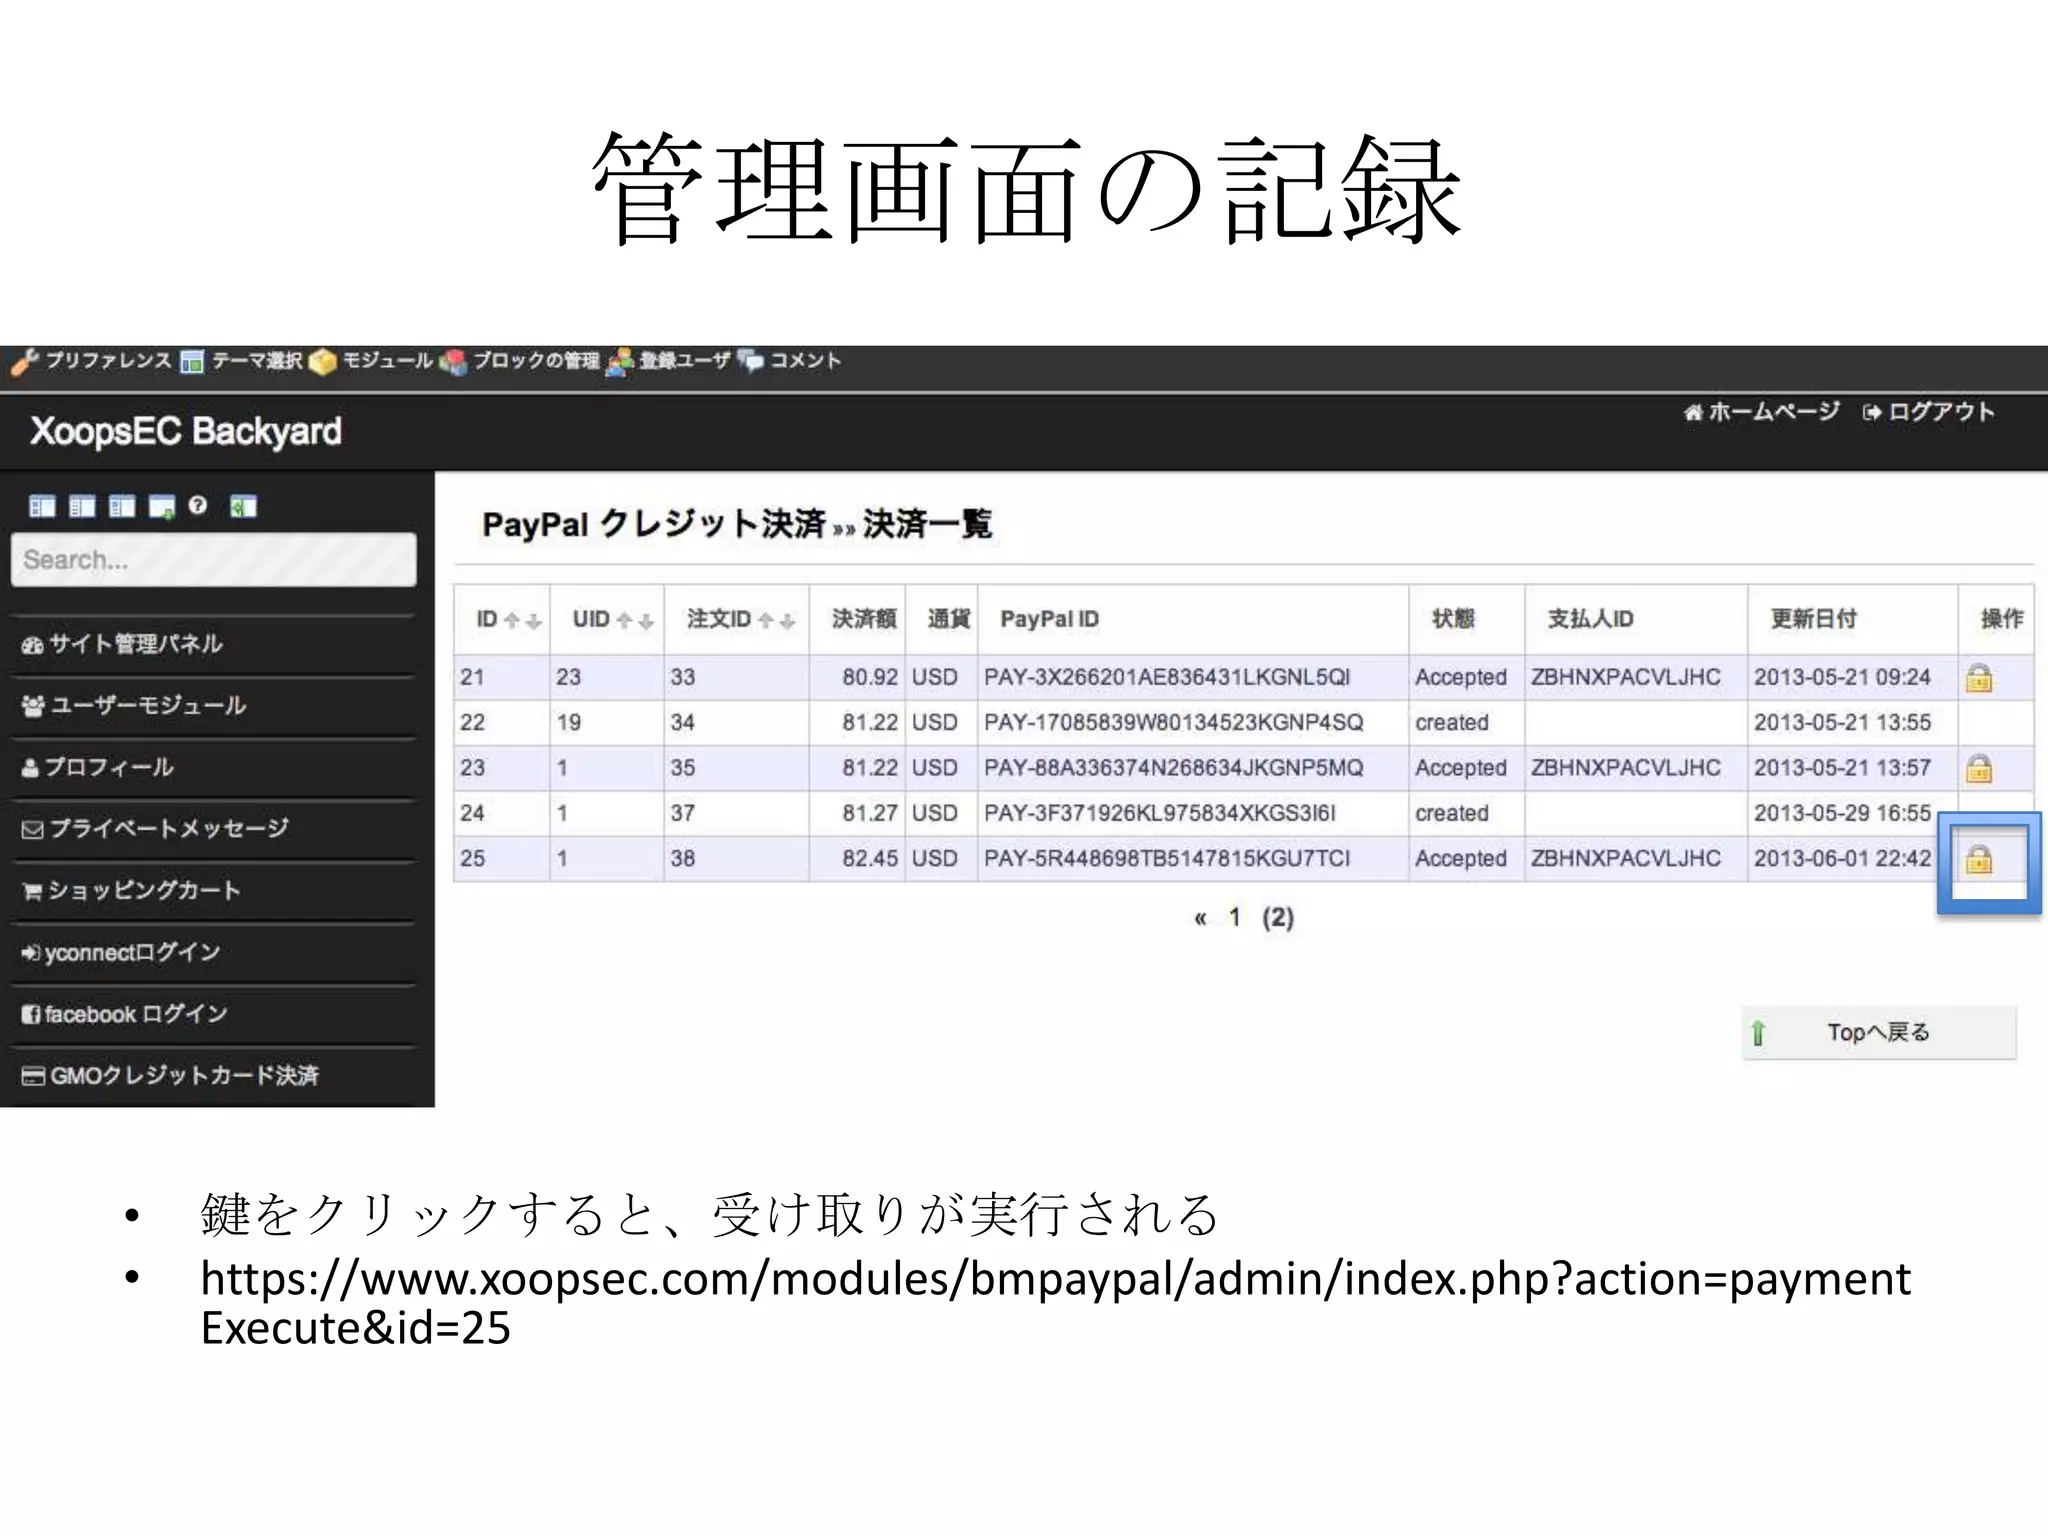Open サイト管理パネル in sidebar
This screenshot has height=1536, width=2048.
coord(122,644)
